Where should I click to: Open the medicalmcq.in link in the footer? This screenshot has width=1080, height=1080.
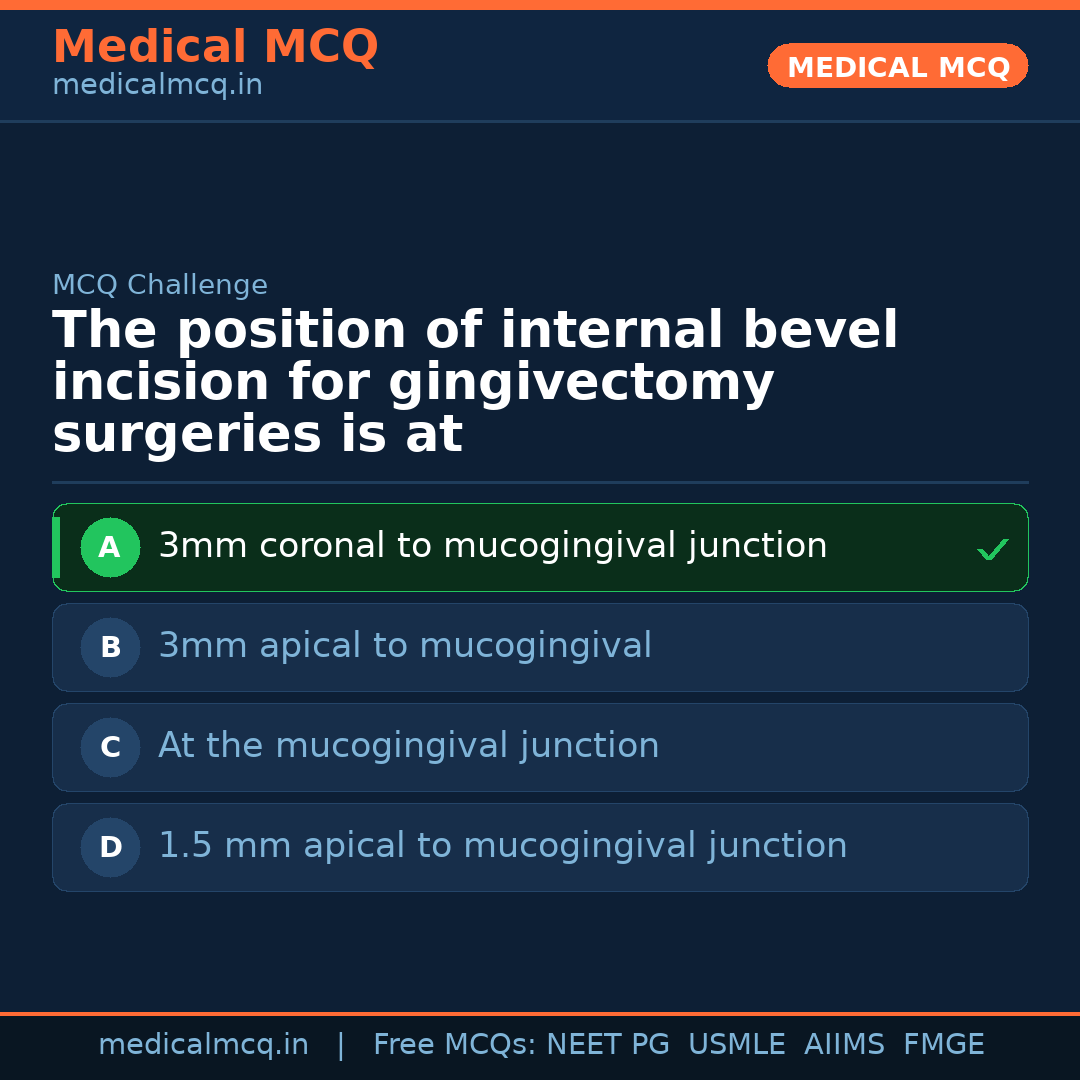[x=203, y=1045]
